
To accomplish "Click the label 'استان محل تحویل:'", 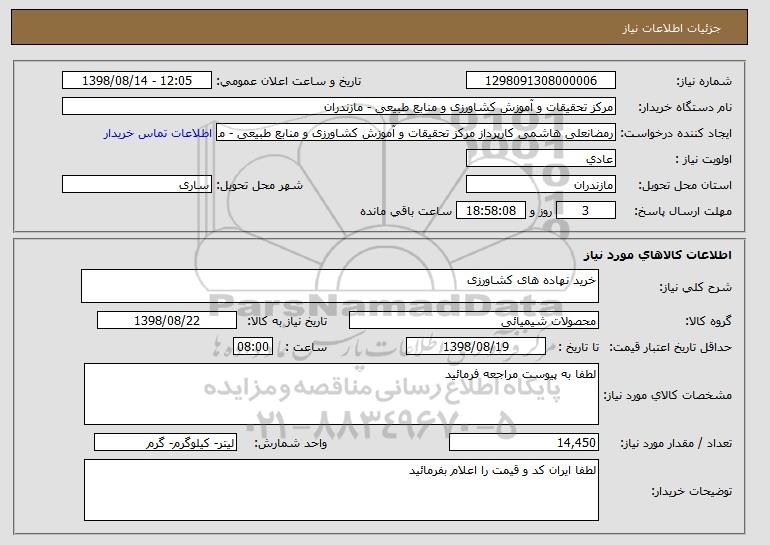I will 685,185.
